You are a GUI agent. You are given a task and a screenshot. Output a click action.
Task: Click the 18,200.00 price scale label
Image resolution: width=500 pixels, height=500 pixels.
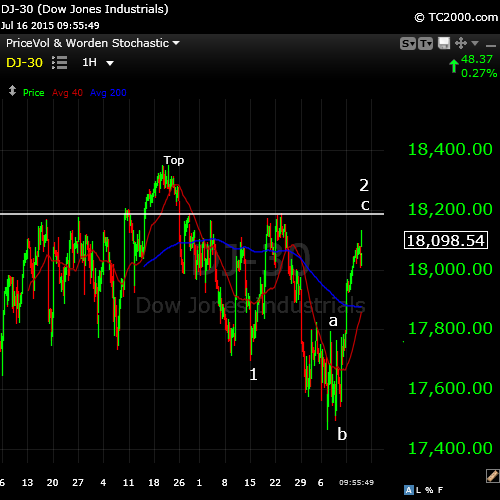(450, 209)
